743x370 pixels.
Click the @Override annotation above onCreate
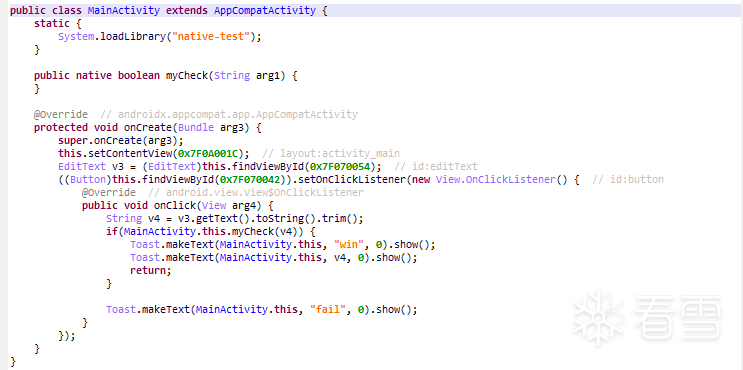[x=61, y=115]
